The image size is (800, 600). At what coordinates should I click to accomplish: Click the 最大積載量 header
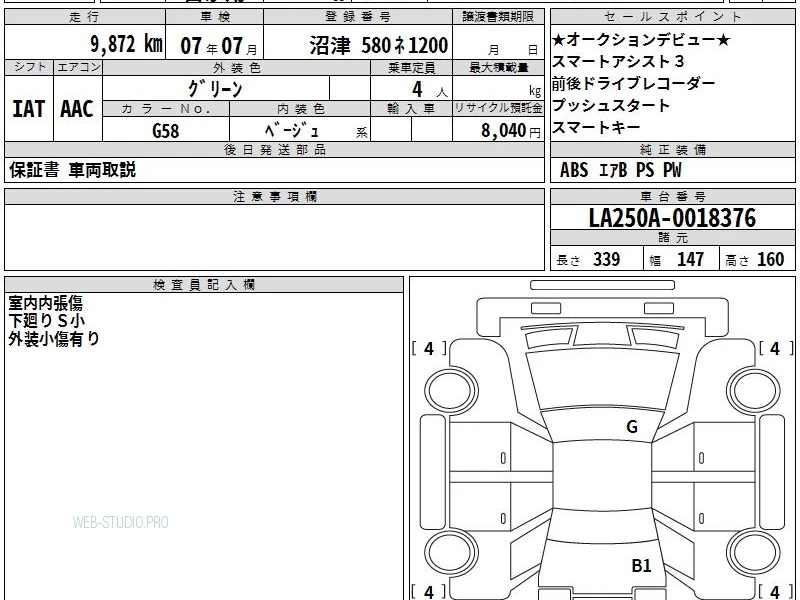[498, 67]
